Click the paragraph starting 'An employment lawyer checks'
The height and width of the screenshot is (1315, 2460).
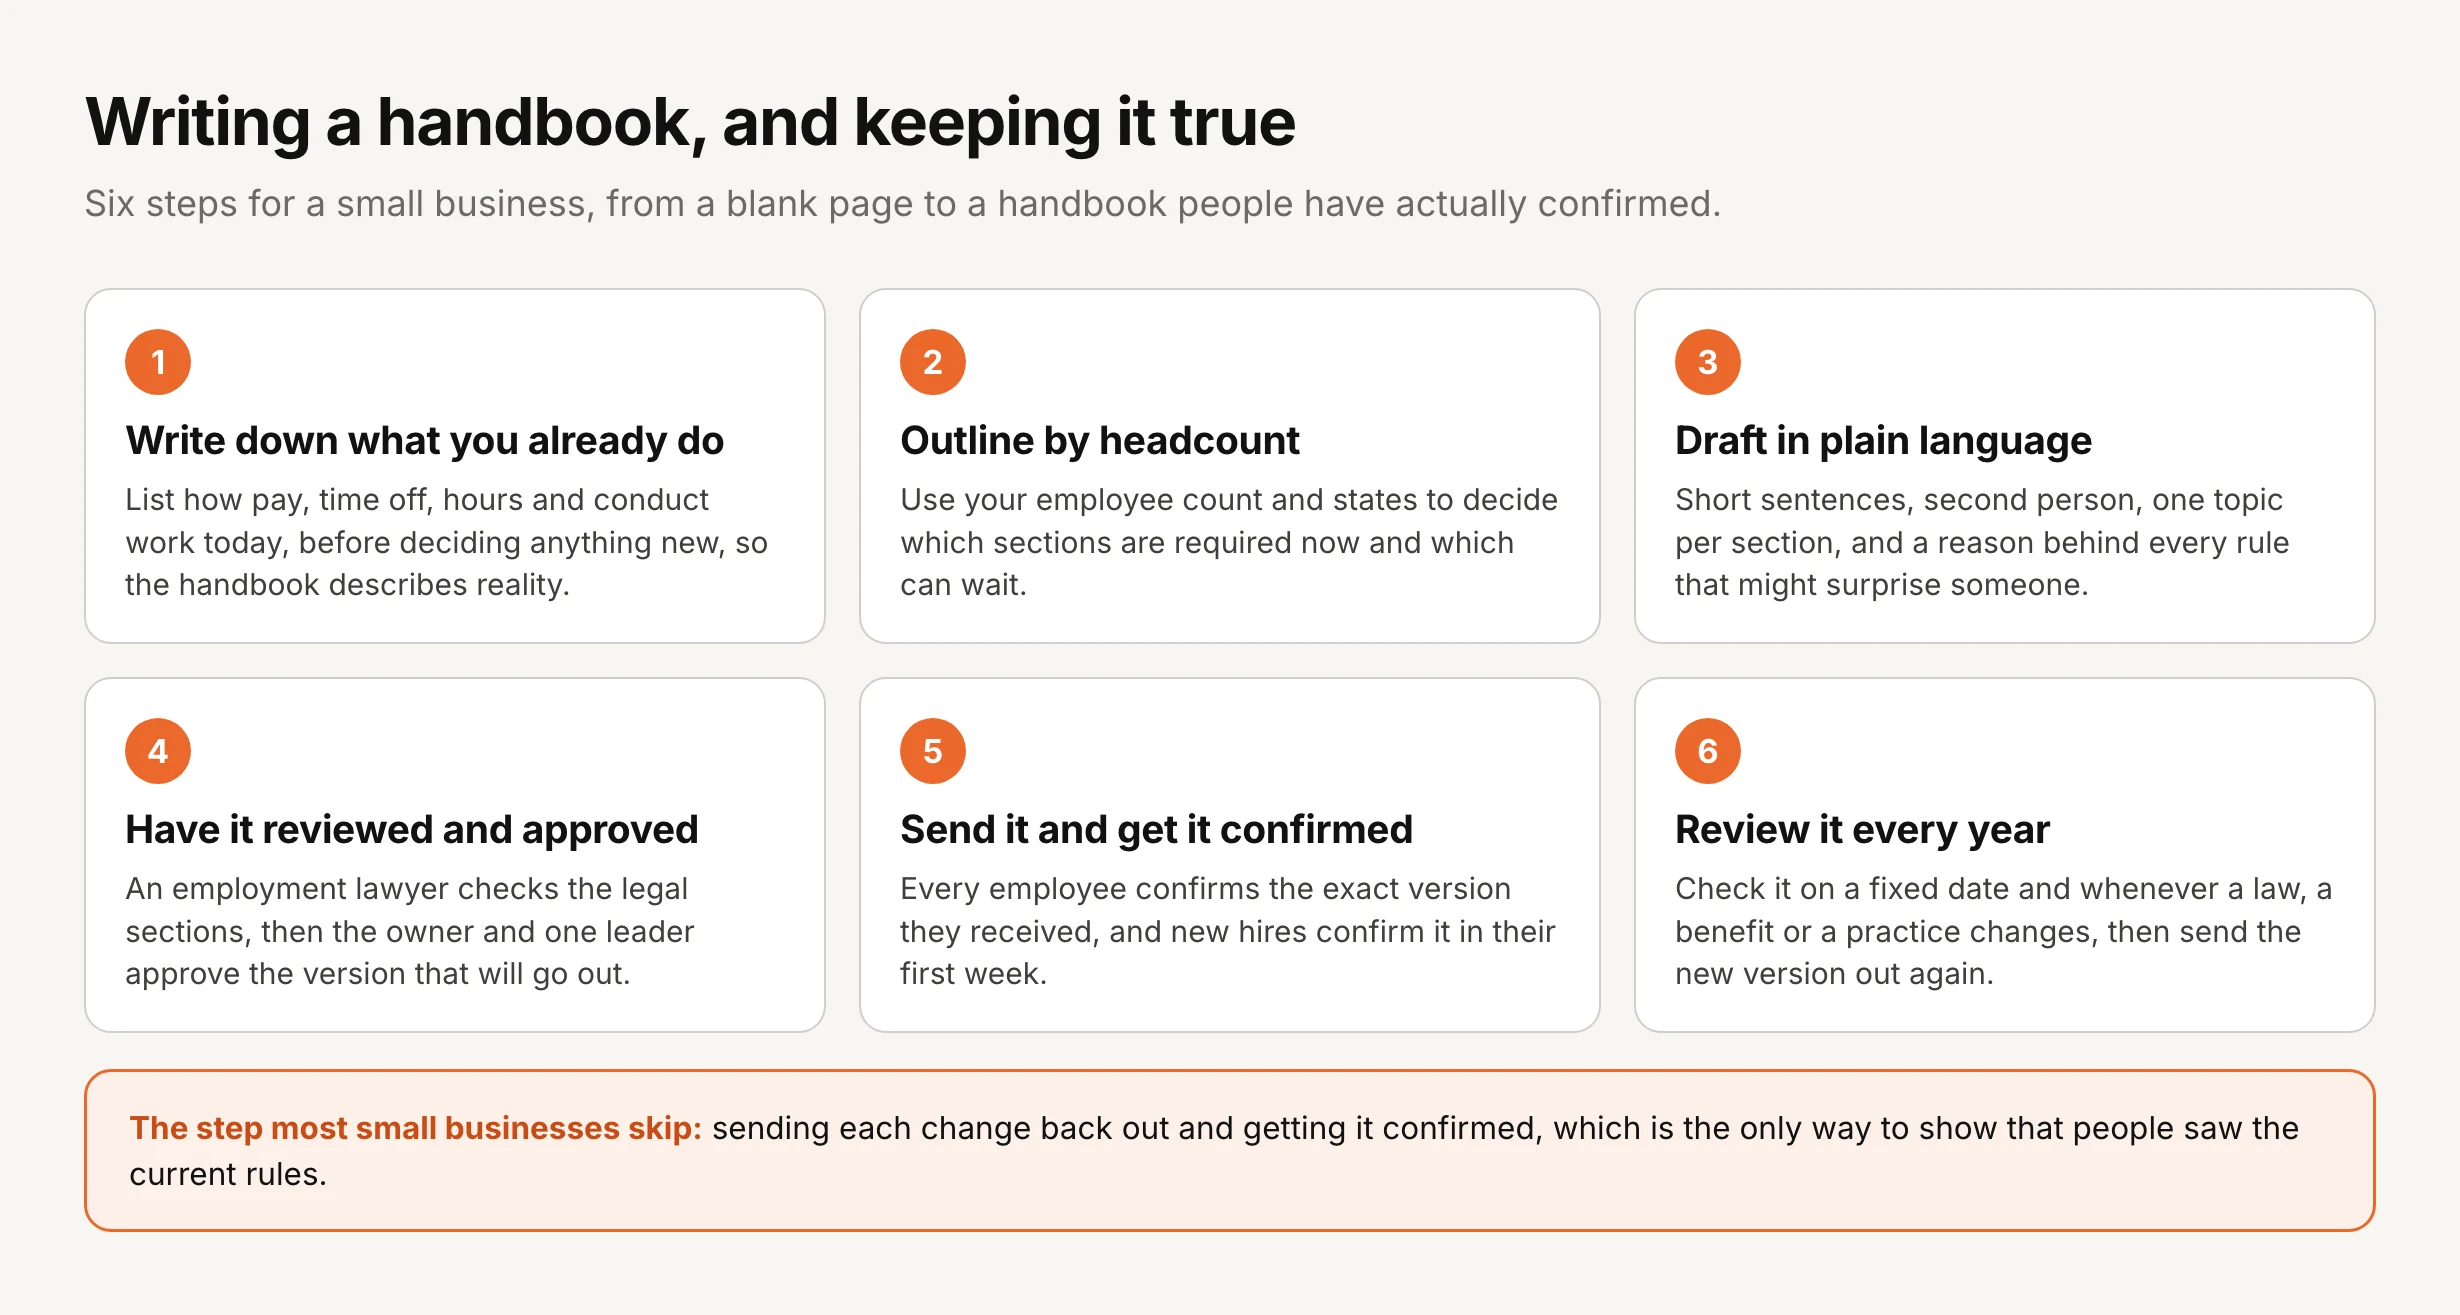pyautogui.click(x=410, y=931)
